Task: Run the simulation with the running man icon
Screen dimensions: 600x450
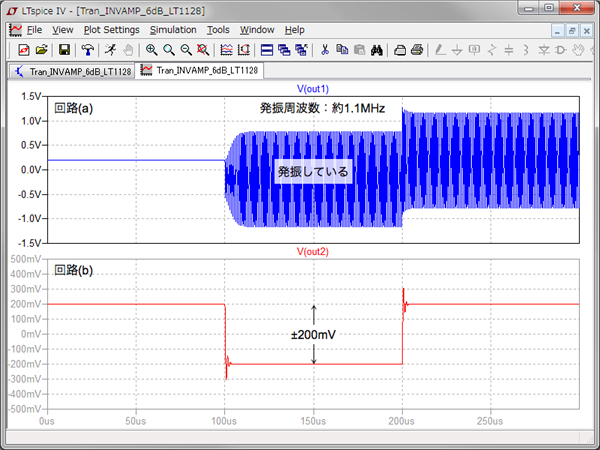Action: 111,49
